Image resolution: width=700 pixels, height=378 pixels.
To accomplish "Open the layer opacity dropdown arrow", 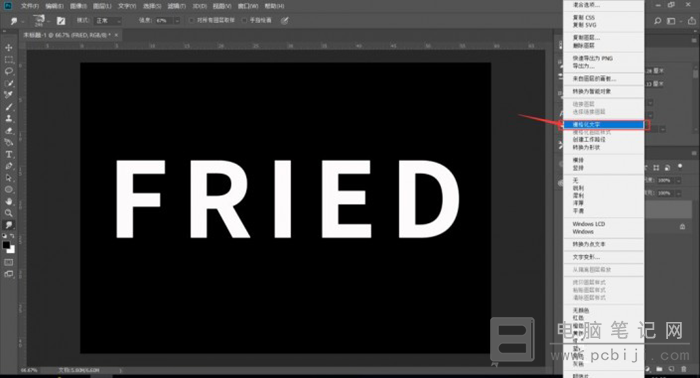I will coord(679,180).
